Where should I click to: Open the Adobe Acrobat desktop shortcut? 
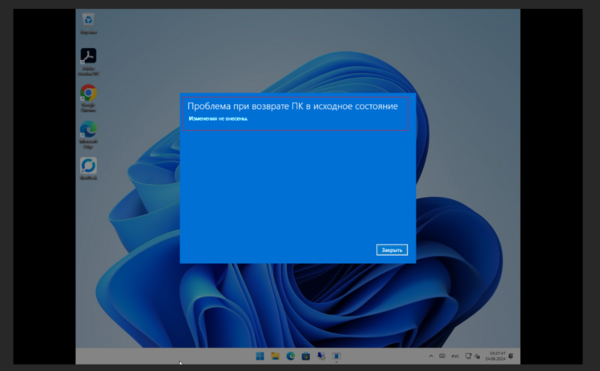coord(88,62)
